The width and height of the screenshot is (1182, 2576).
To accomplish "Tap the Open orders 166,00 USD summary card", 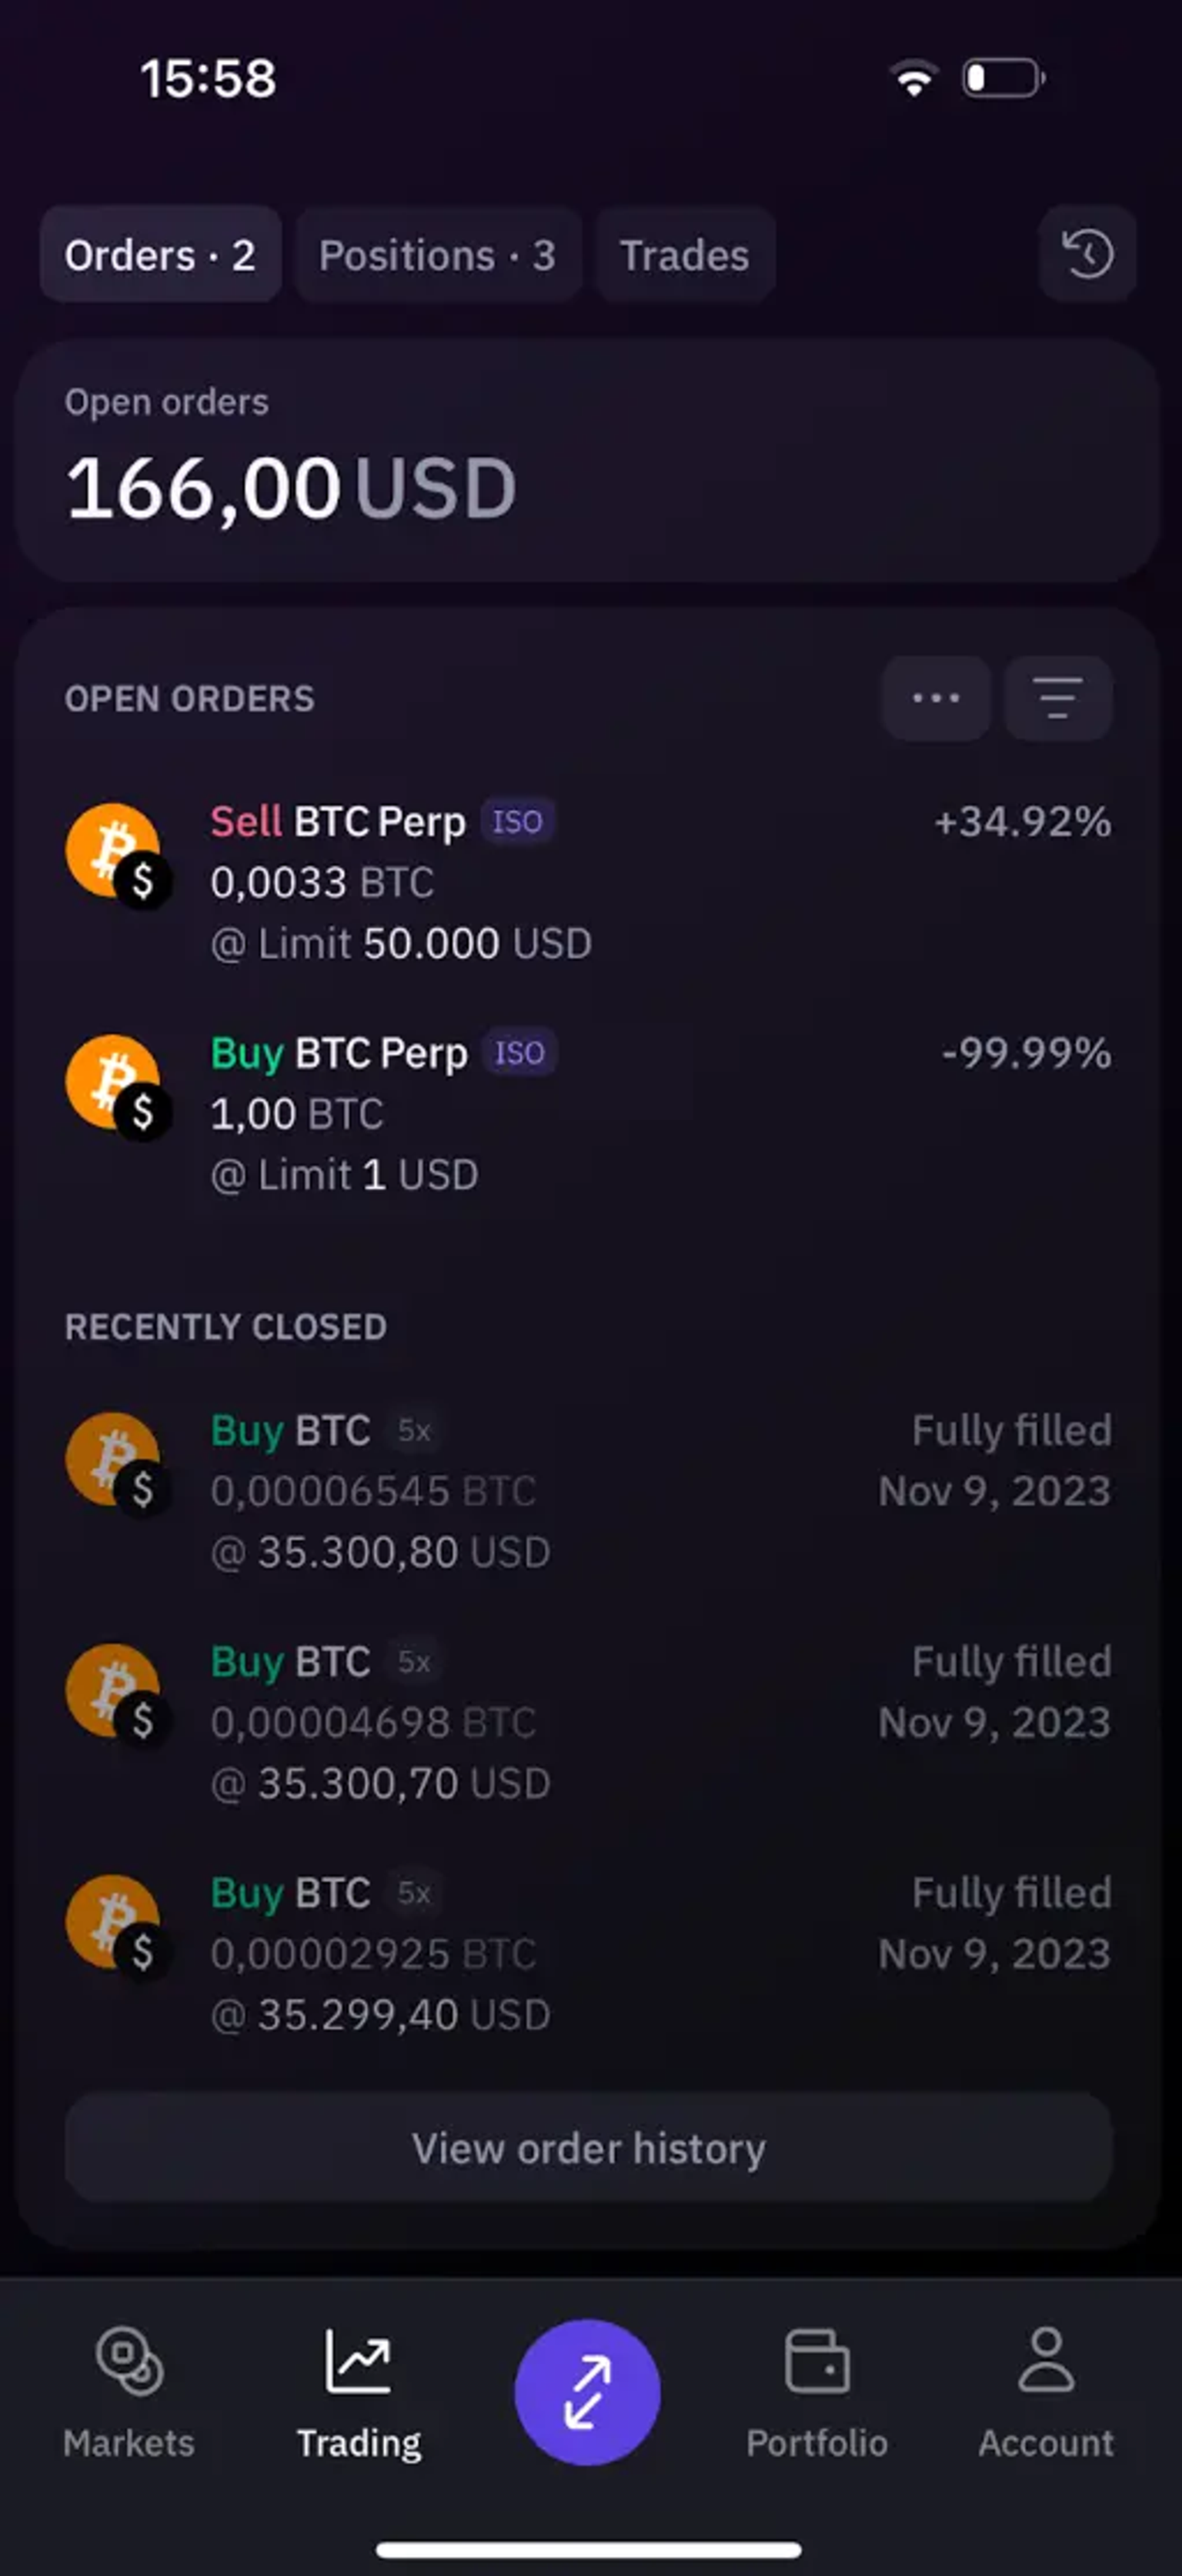I will (588, 461).
